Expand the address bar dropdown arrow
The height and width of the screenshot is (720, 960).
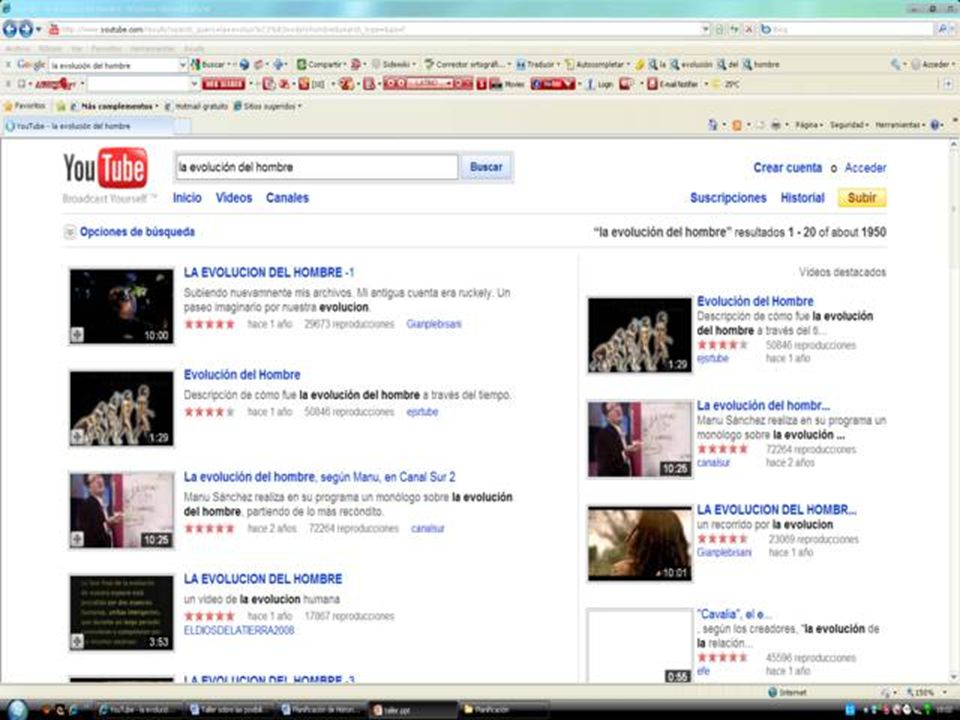[705, 29]
